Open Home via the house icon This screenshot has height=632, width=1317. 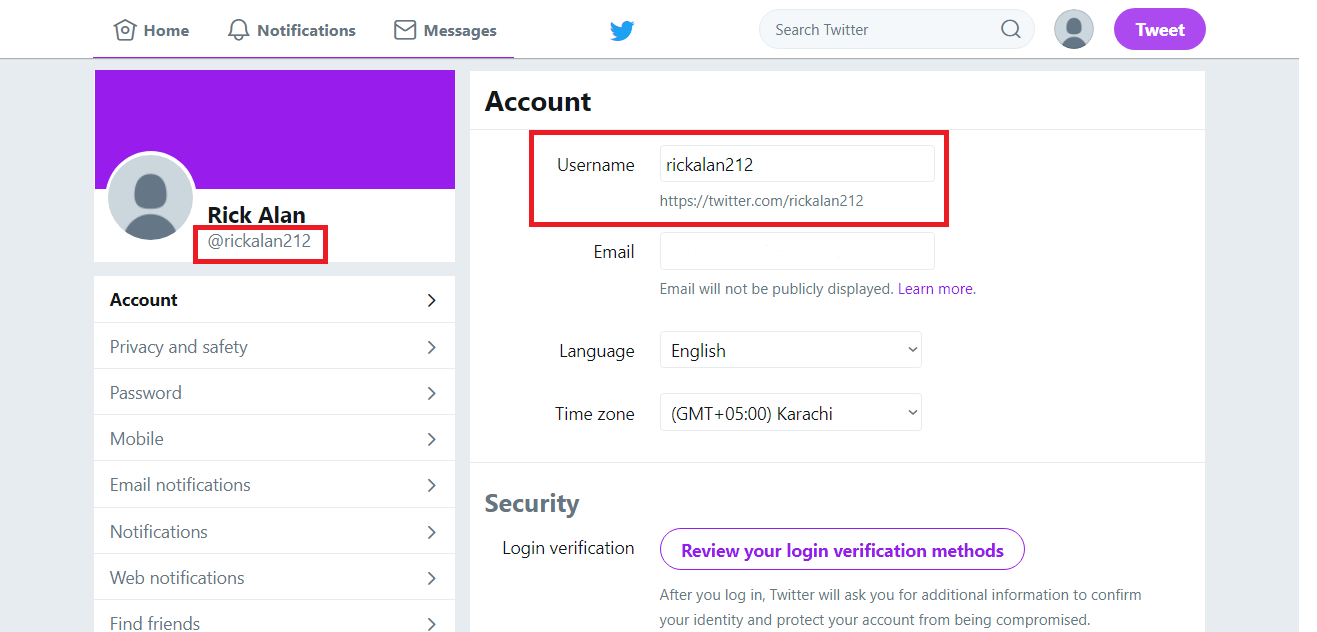pos(125,30)
